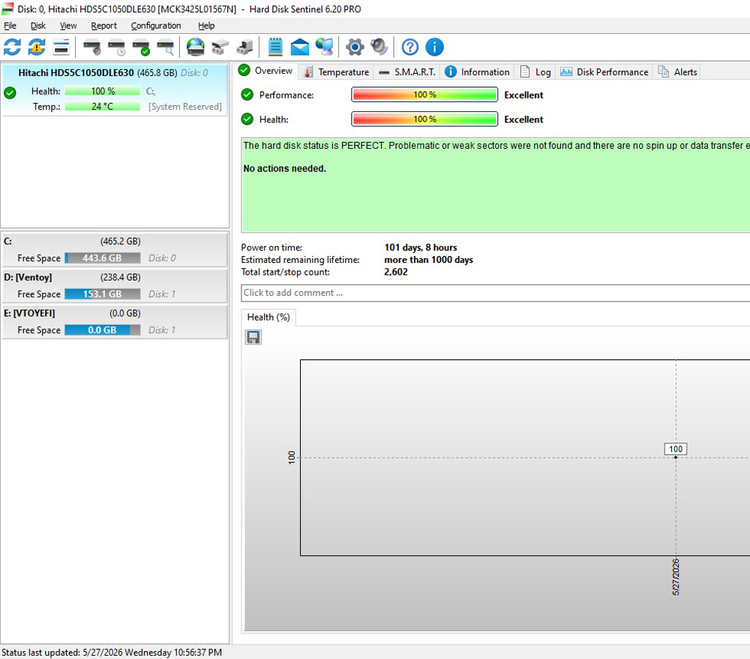Click the green check next to Health label

click(x=247, y=119)
